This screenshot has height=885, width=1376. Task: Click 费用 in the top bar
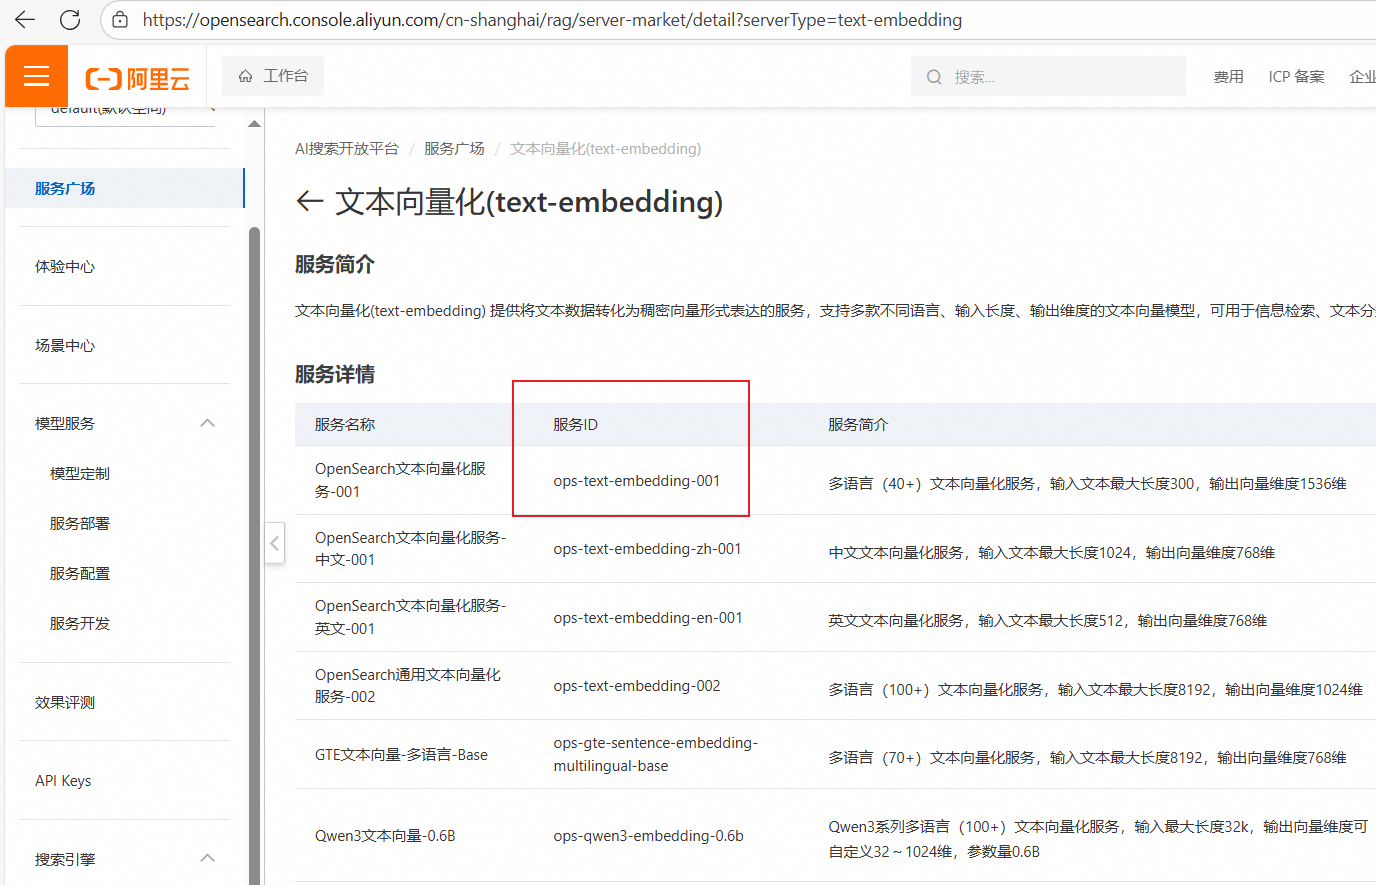coord(1229,77)
